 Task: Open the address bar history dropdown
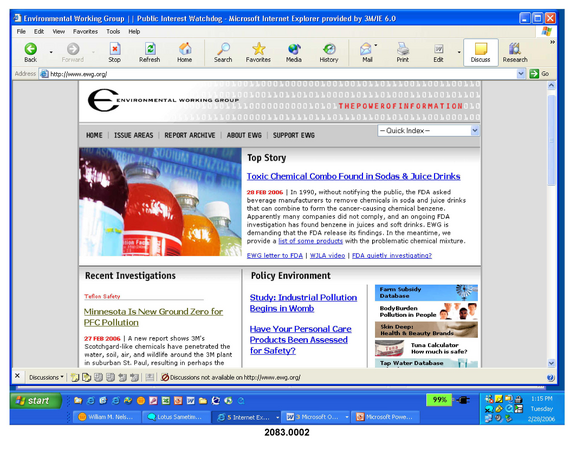[x=521, y=74]
